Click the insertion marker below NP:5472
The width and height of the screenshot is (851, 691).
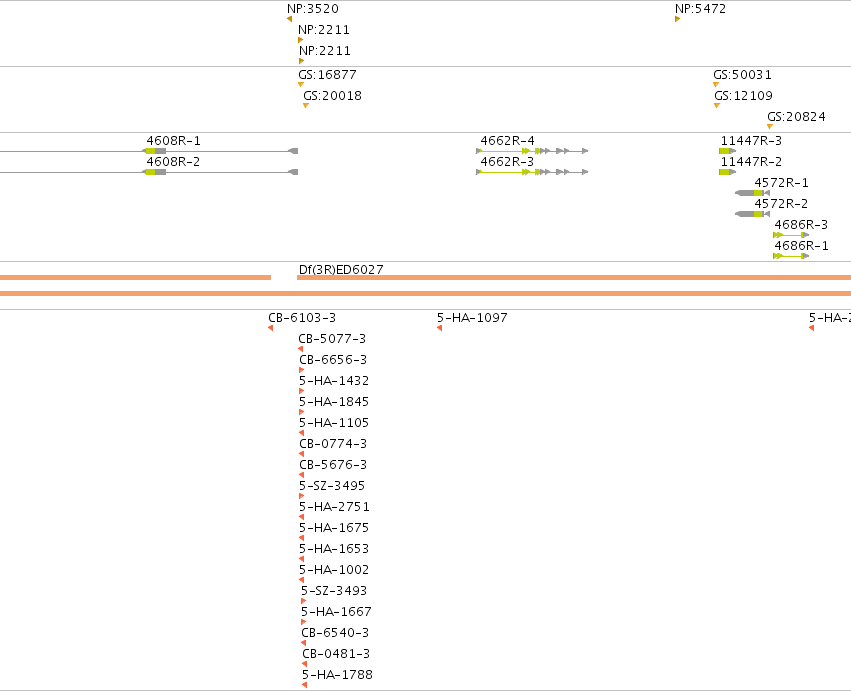[677, 19]
